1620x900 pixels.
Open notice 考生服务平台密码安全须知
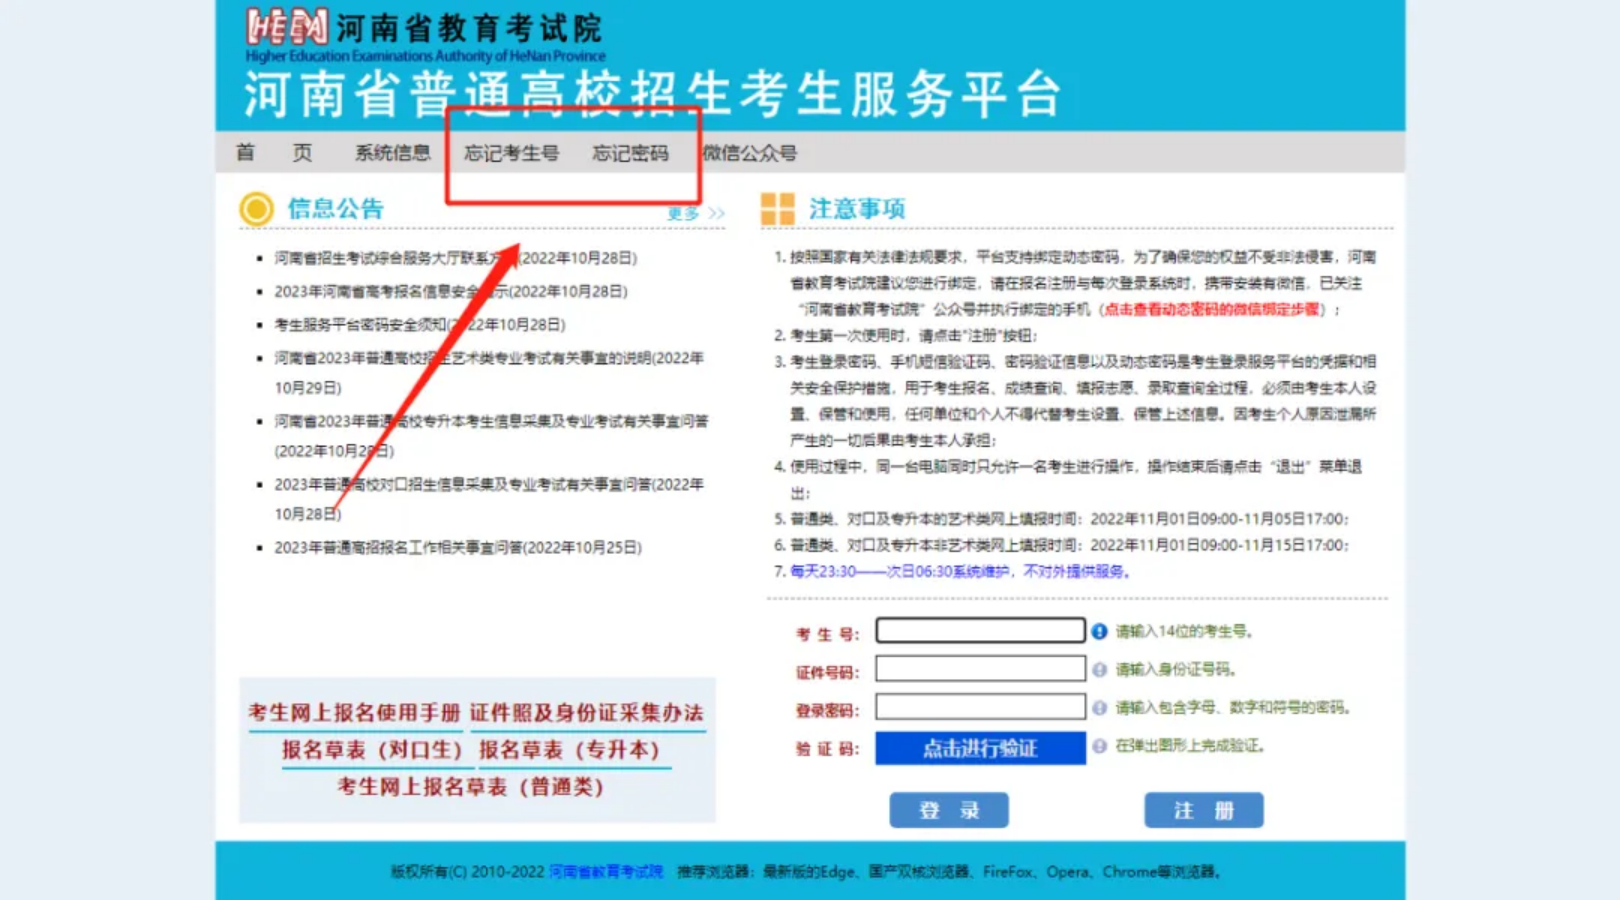click(x=420, y=324)
